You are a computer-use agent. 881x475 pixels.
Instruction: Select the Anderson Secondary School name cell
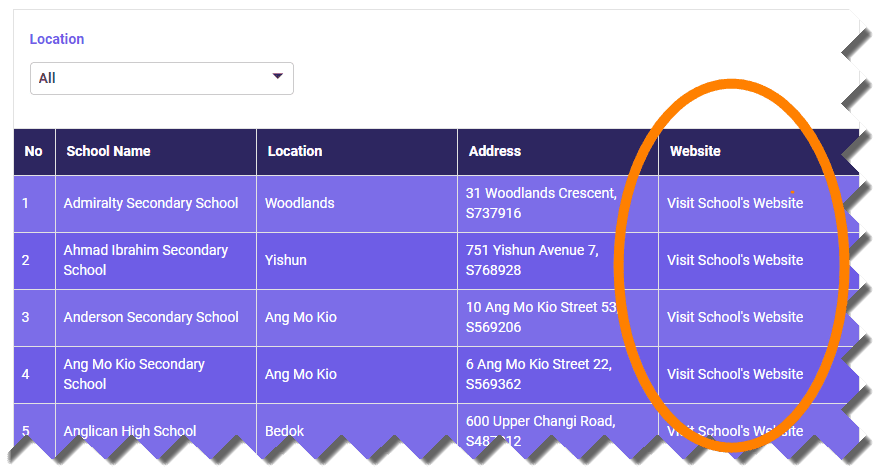156,318
